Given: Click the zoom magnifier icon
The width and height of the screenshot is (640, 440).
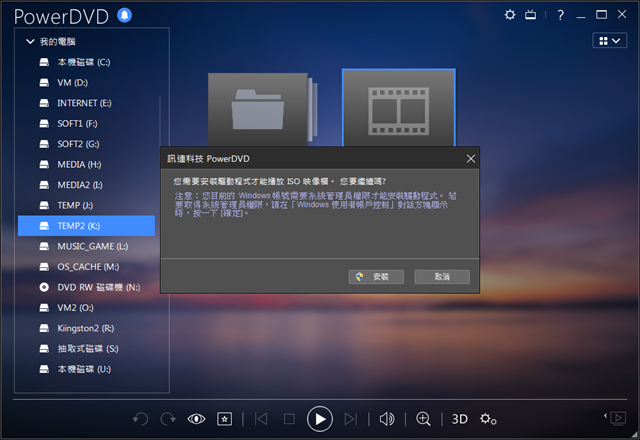Looking at the screenshot, I should pos(423,419).
